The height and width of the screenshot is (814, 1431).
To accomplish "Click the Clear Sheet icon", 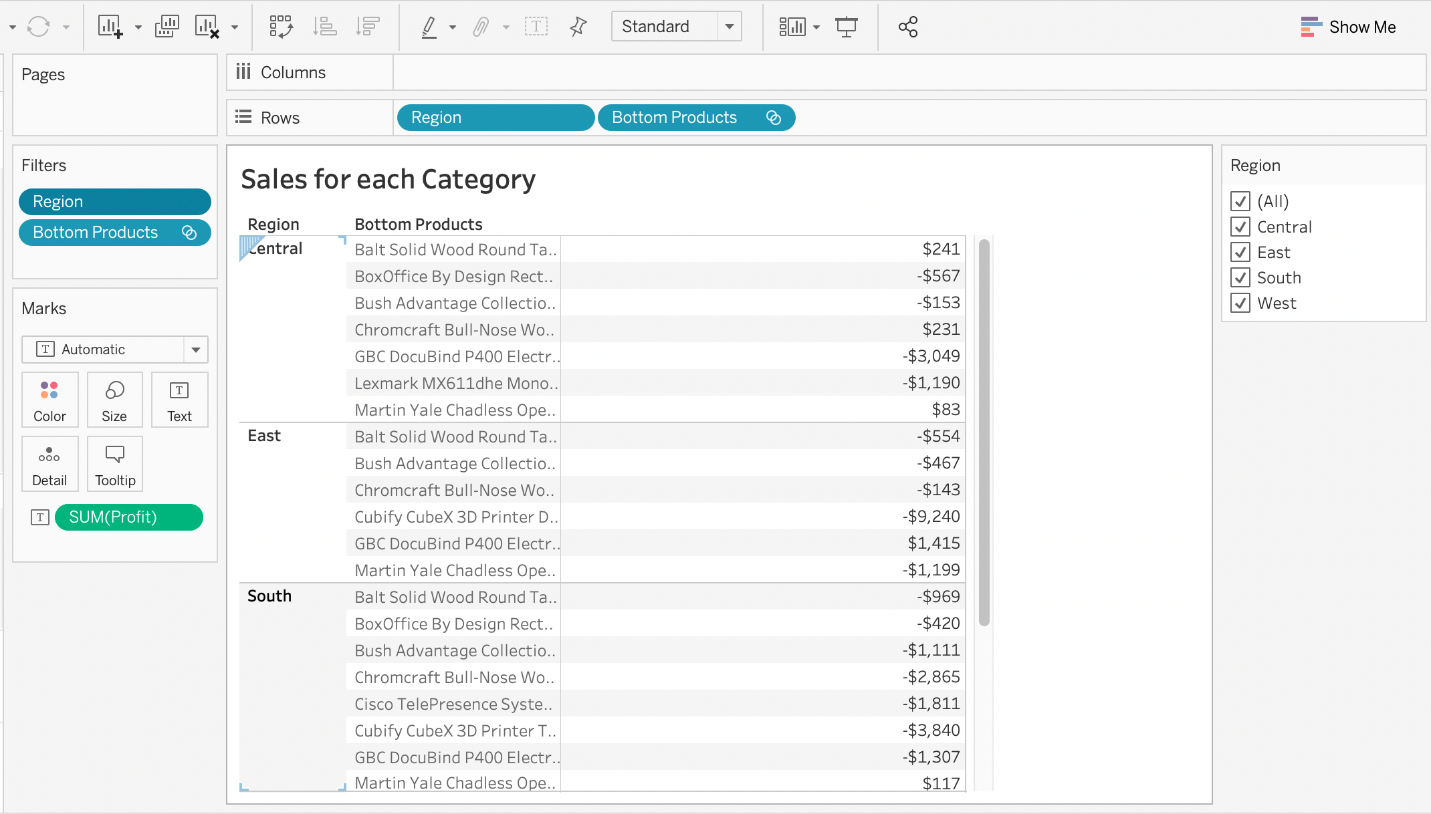I will pos(207,27).
